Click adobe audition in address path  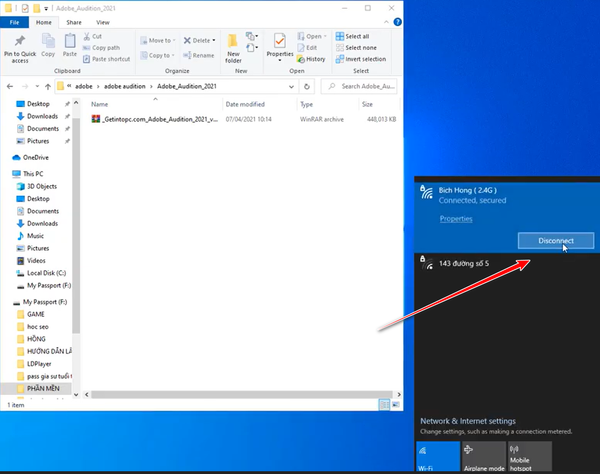point(125,86)
